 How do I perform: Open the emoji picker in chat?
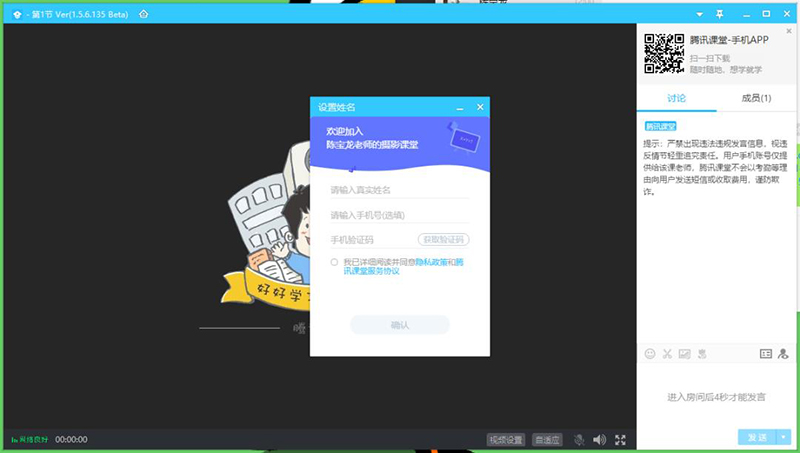click(650, 354)
